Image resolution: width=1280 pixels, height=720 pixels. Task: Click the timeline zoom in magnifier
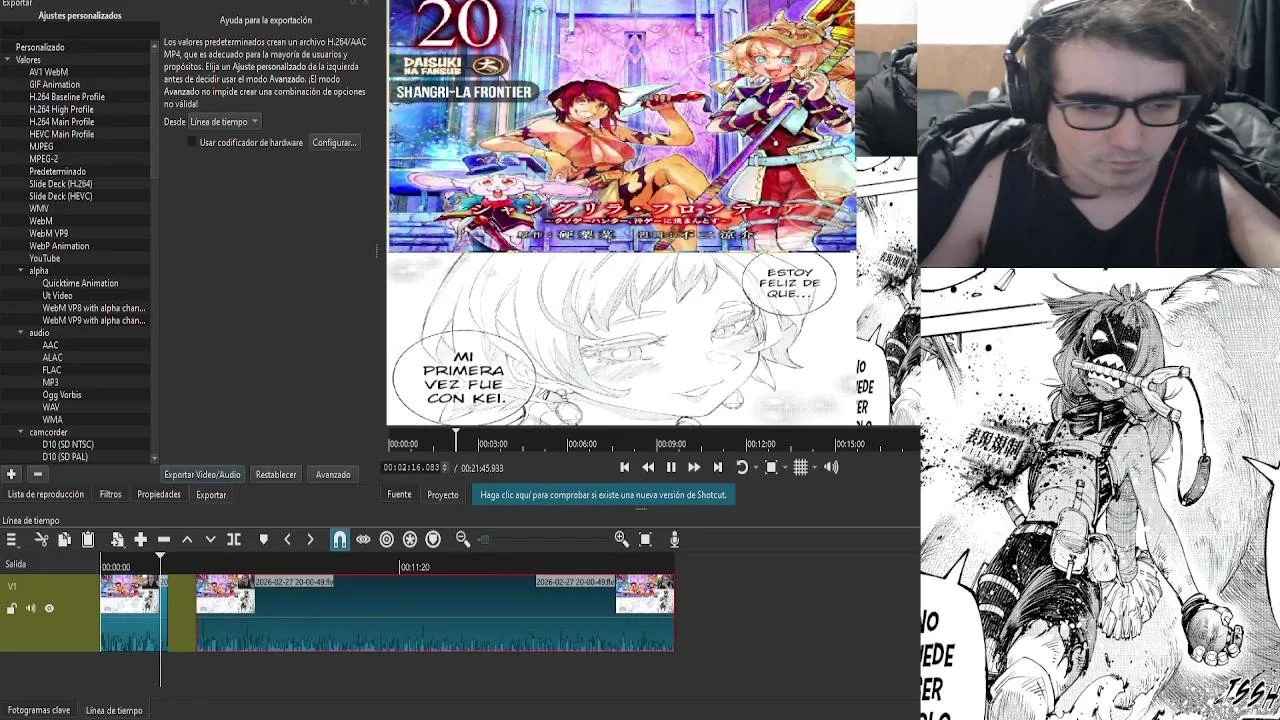pyautogui.click(x=622, y=539)
